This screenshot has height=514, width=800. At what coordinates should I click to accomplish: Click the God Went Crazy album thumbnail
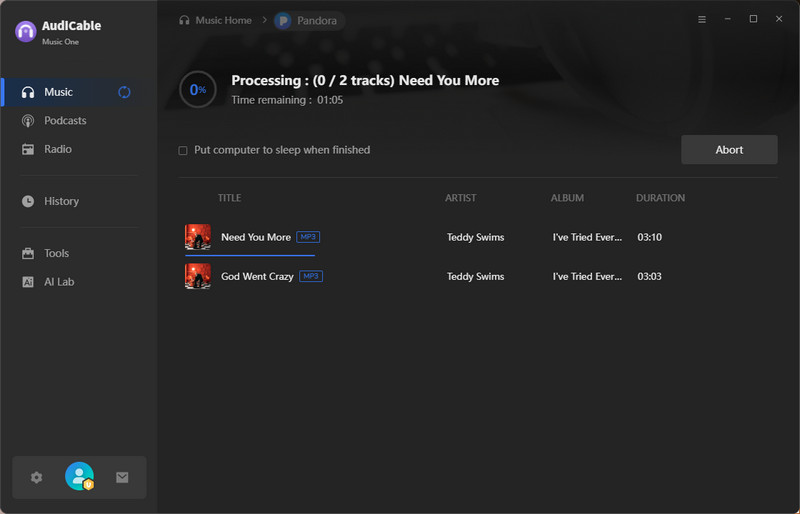198,276
